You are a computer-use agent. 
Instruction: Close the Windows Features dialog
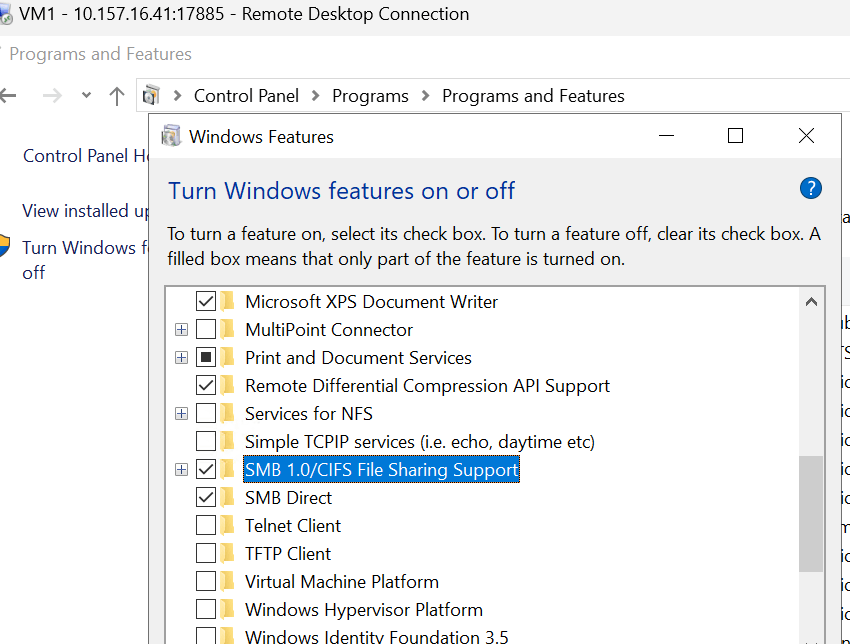point(806,136)
